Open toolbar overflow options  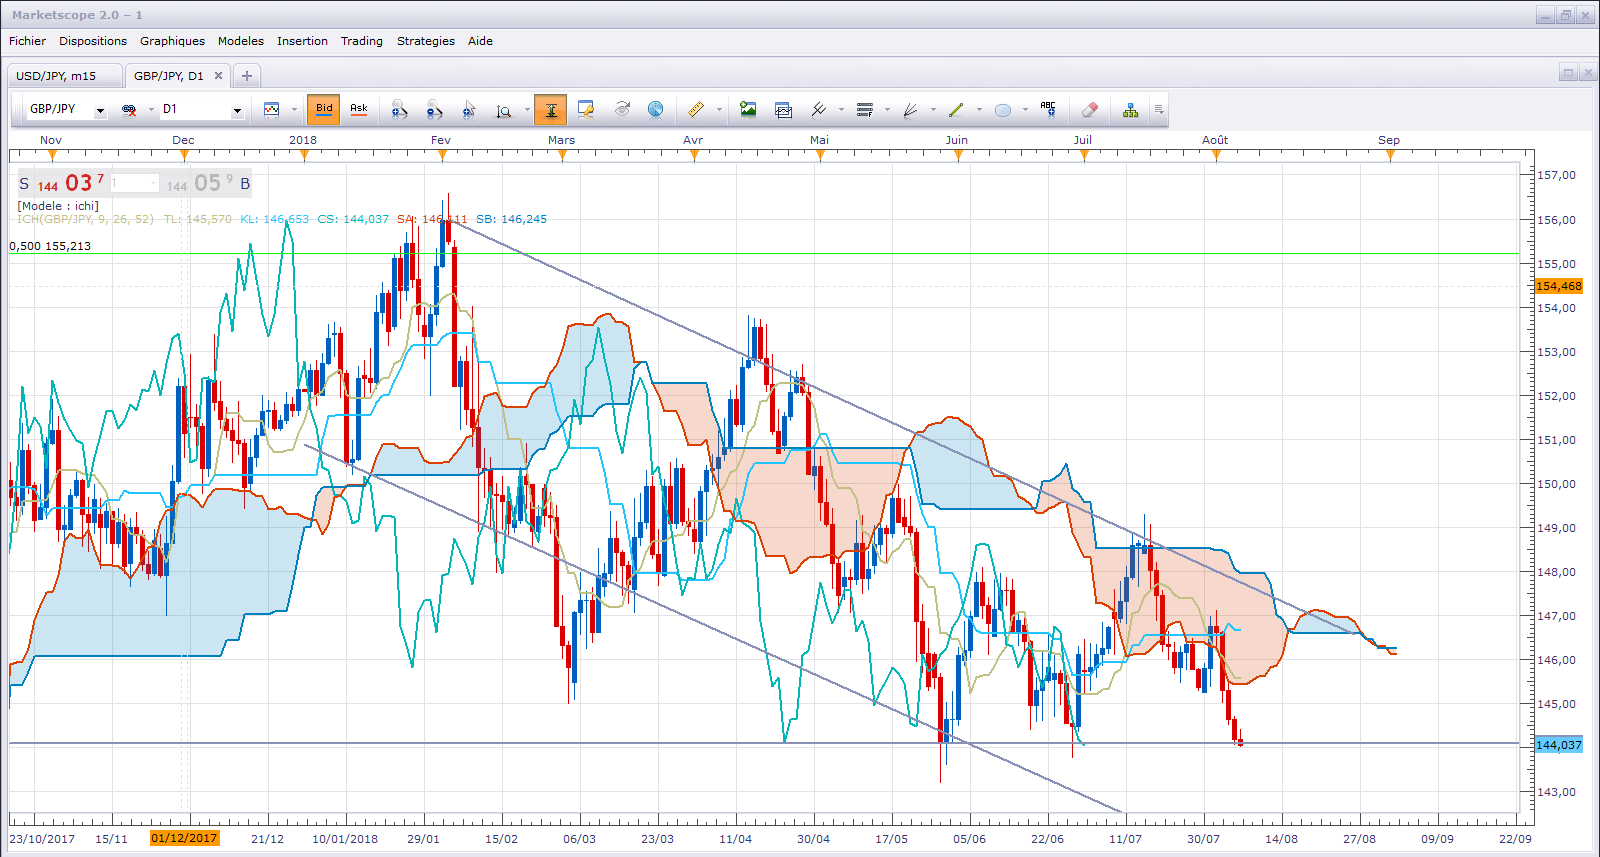click(1159, 110)
